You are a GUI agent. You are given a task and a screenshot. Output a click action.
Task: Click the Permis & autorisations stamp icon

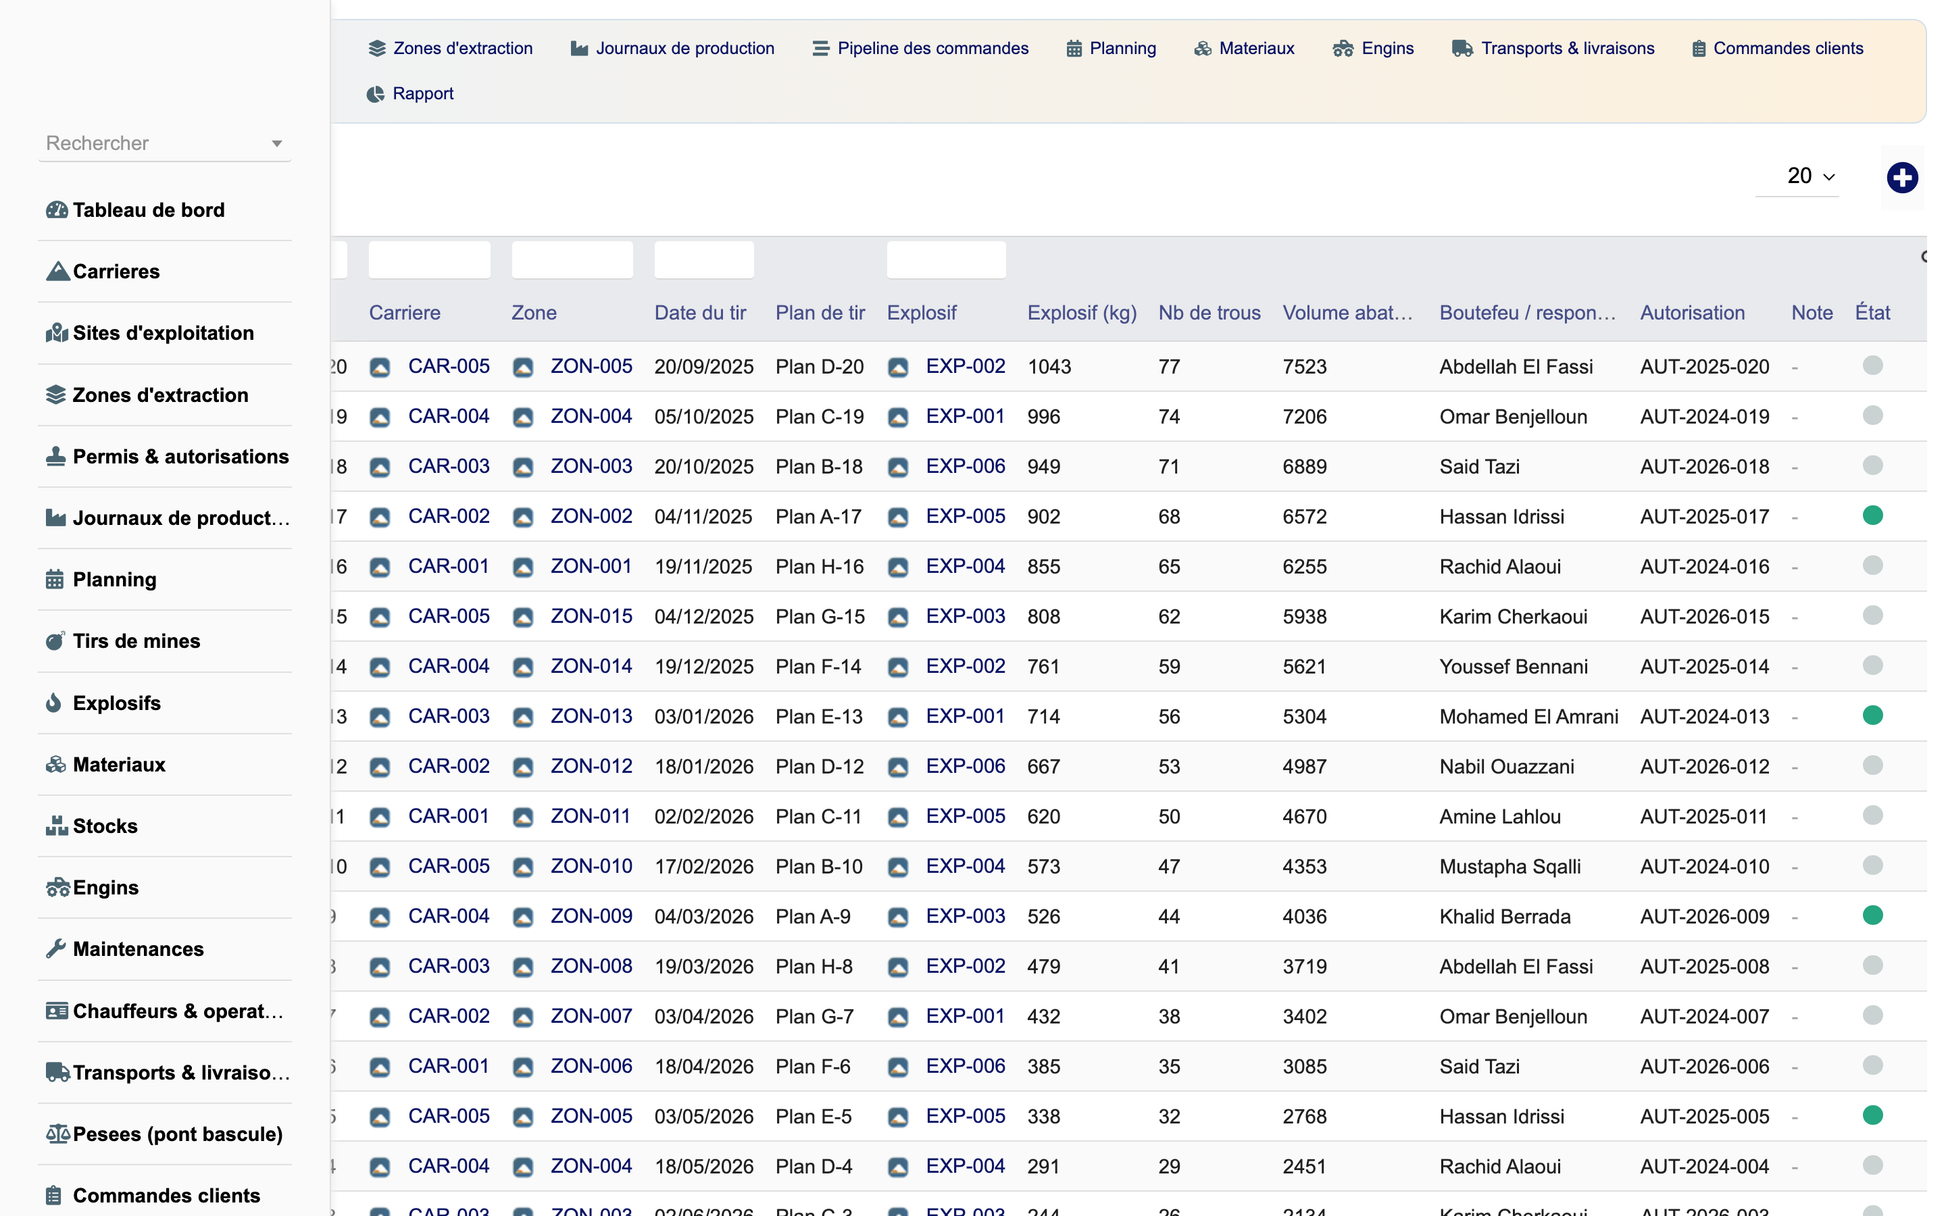(x=56, y=456)
